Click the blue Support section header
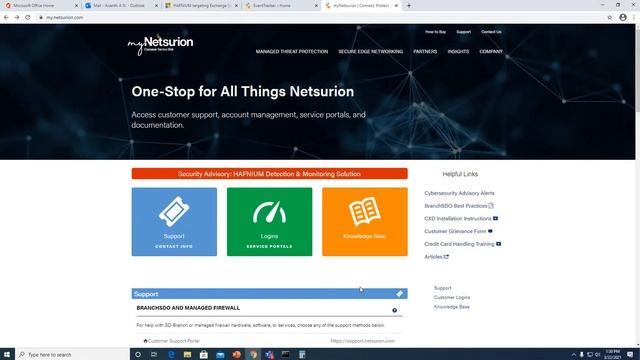 coord(269,294)
